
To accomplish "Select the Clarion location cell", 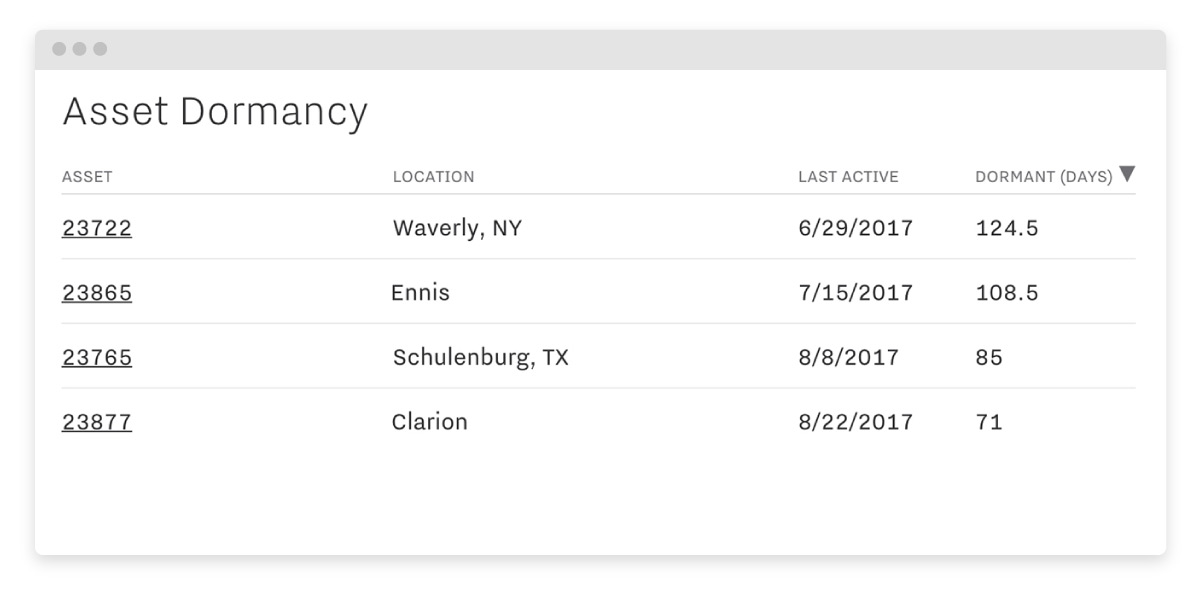I will point(430,422).
